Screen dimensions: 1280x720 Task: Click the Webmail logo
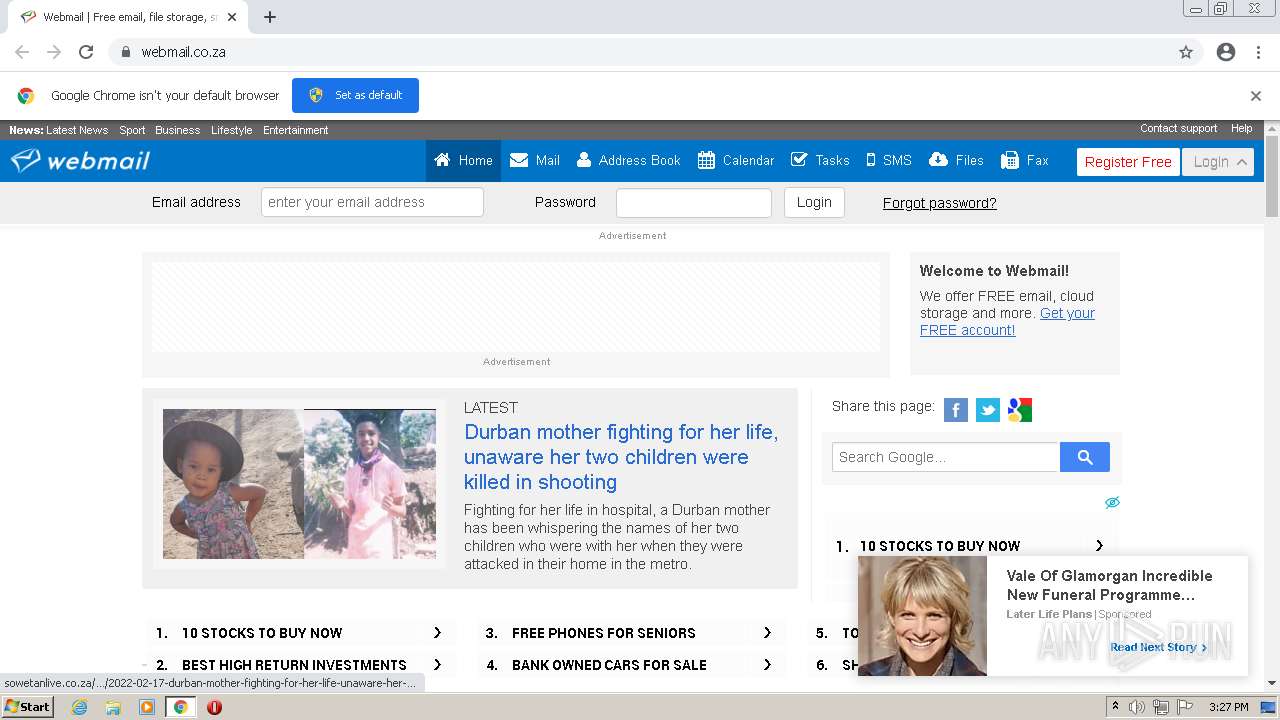pos(81,161)
